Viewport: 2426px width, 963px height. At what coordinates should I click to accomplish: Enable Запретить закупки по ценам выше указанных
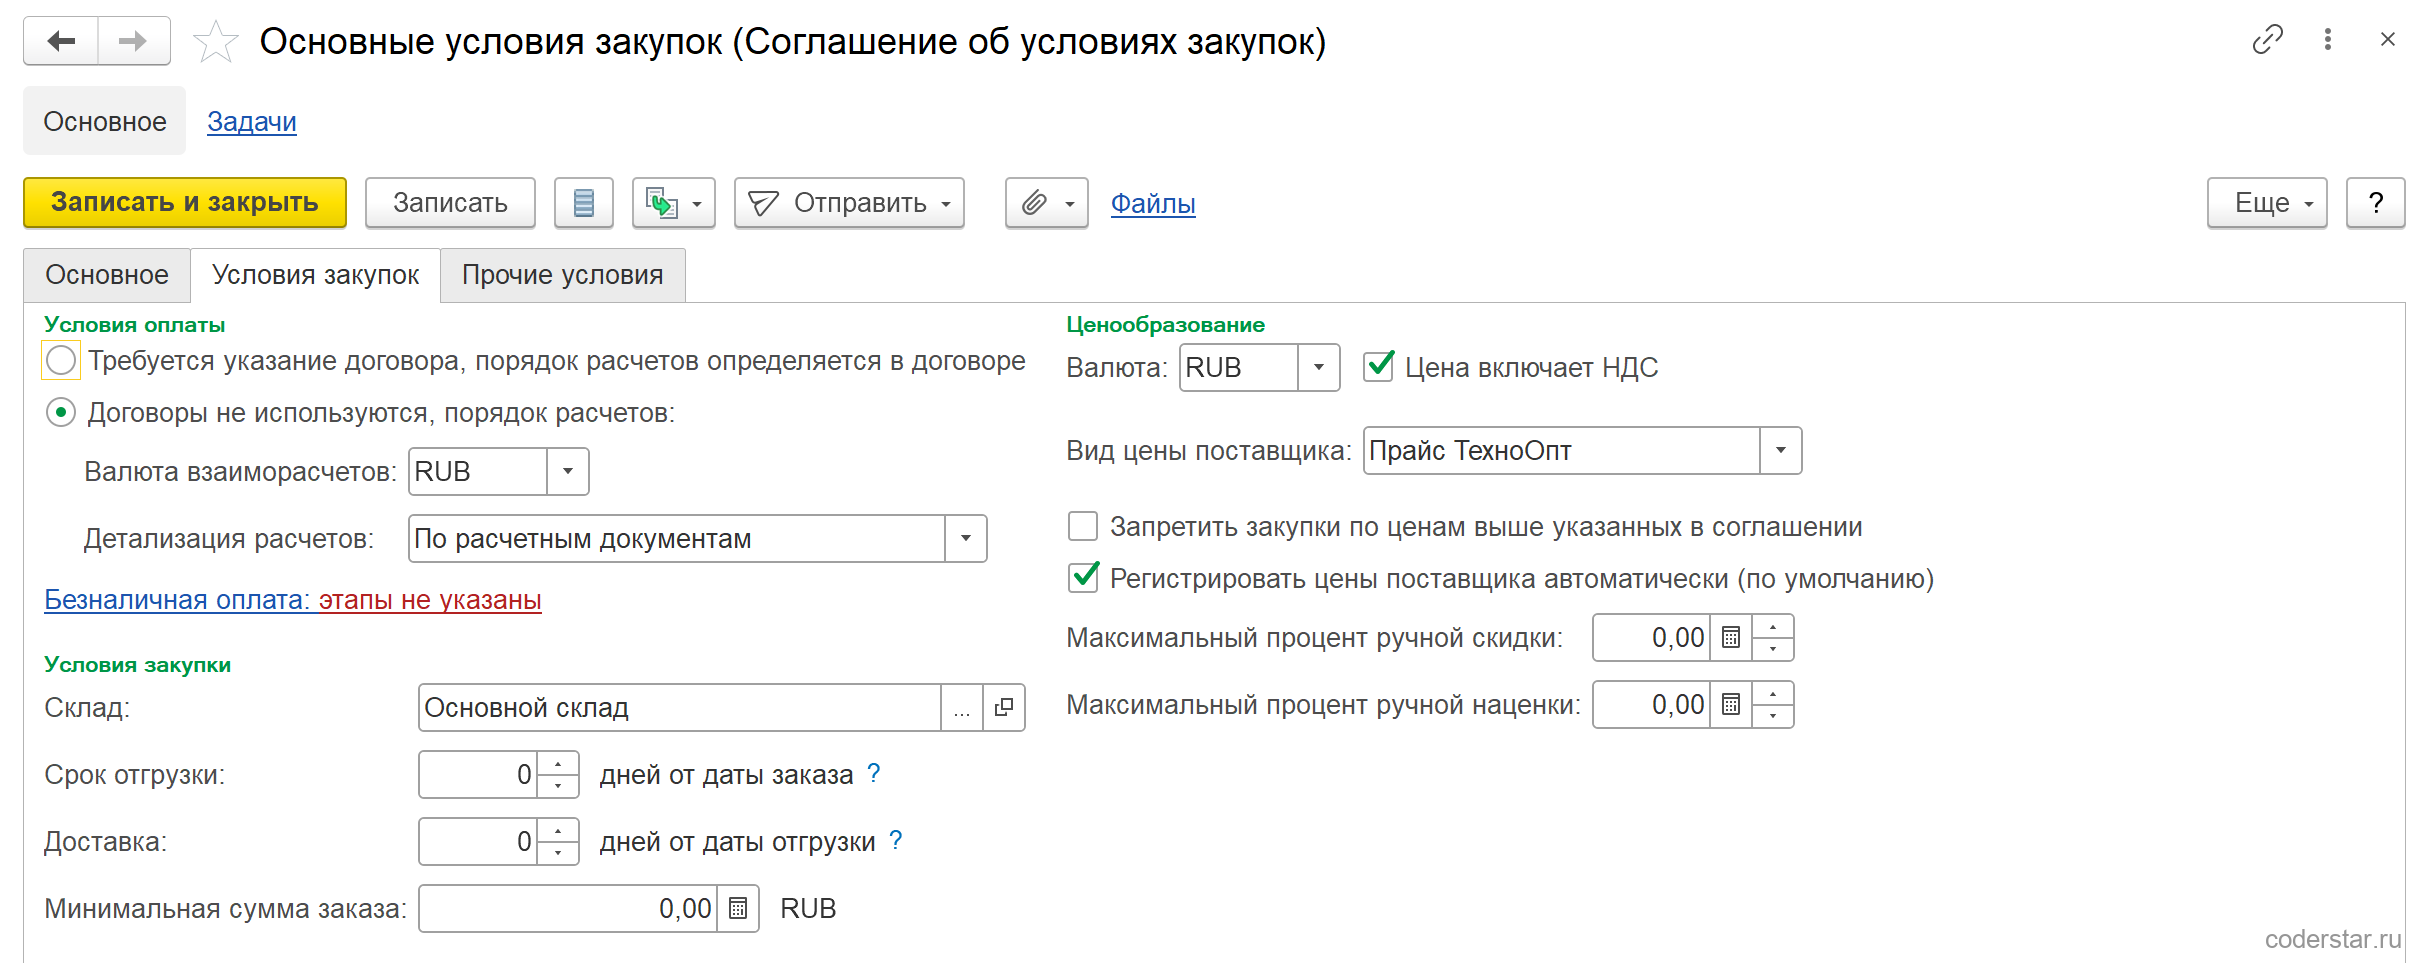pyautogui.click(x=1083, y=526)
